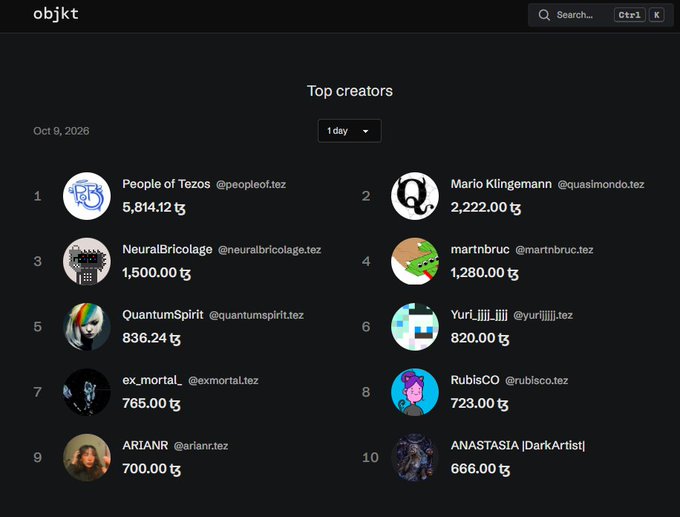This screenshot has height=517, width=680.
Task: Select the 723.00 tez amount
Action: [x=479, y=404]
